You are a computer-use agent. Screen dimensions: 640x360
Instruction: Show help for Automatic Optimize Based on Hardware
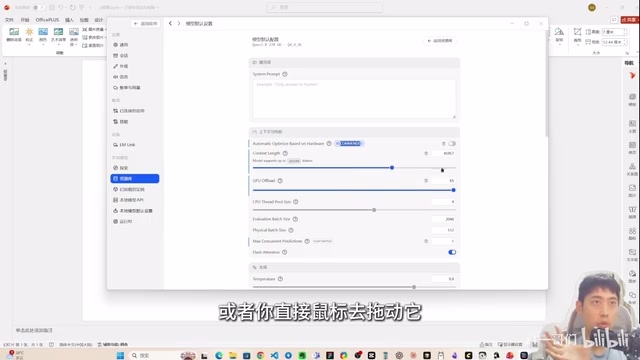pyautogui.click(x=329, y=144)
